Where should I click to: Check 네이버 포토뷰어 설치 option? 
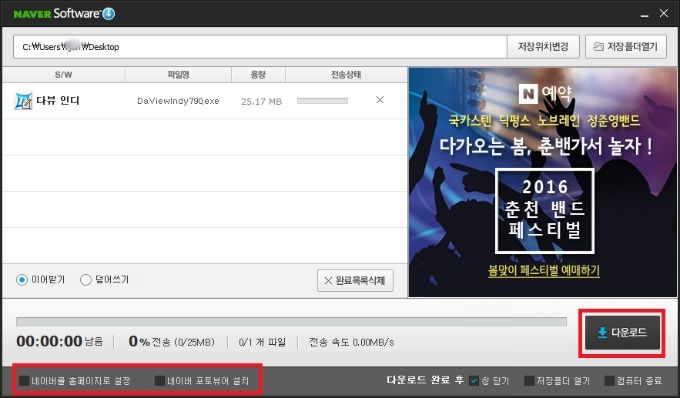click(x=160, y=381)
